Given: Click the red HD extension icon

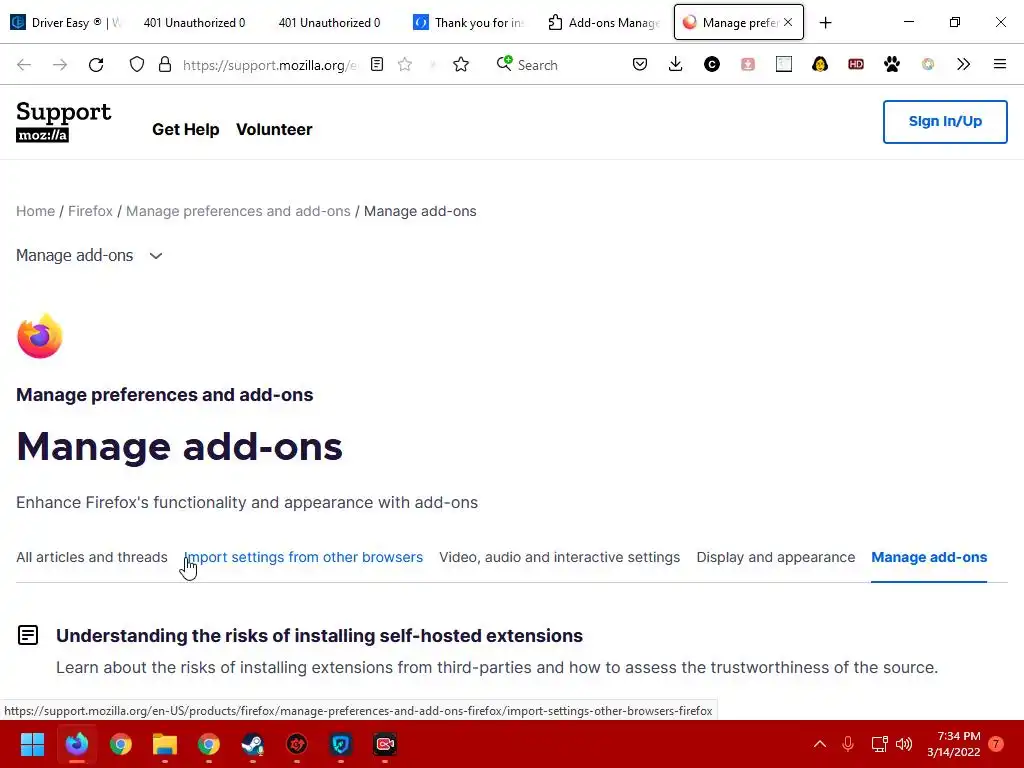Looking at the screenshot, I should tap(856, 64).
